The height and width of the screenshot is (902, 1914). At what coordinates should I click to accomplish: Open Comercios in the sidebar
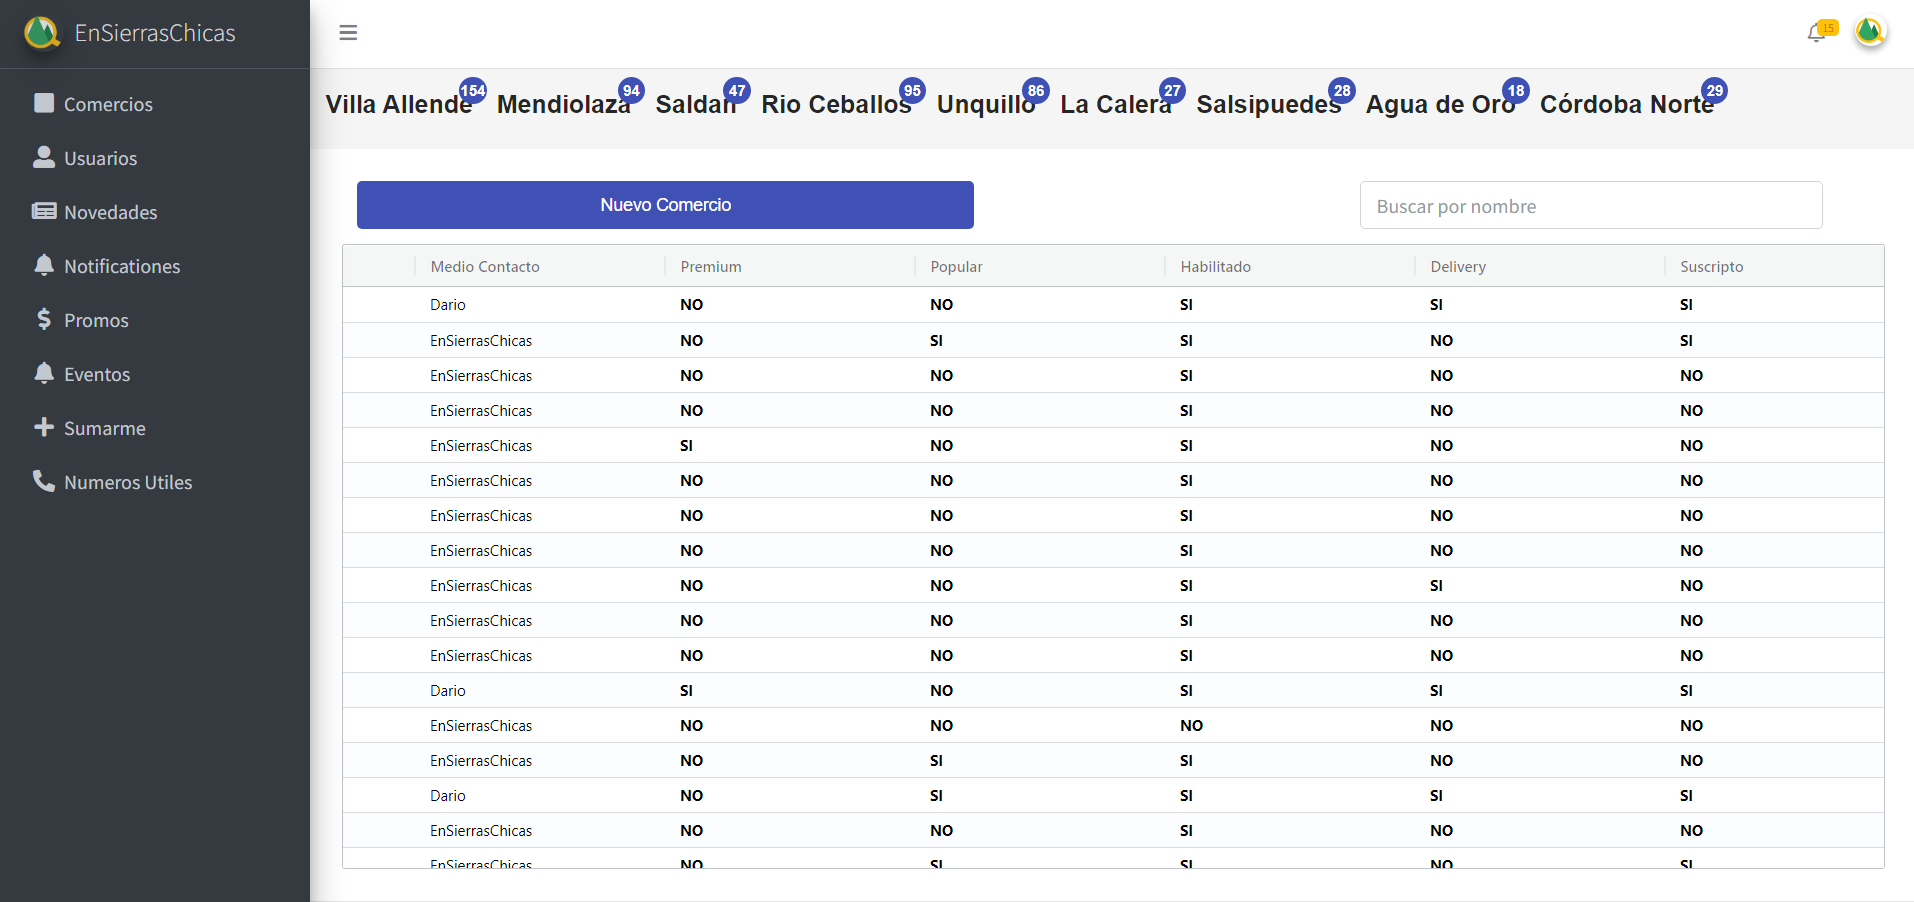coord(108,104)
